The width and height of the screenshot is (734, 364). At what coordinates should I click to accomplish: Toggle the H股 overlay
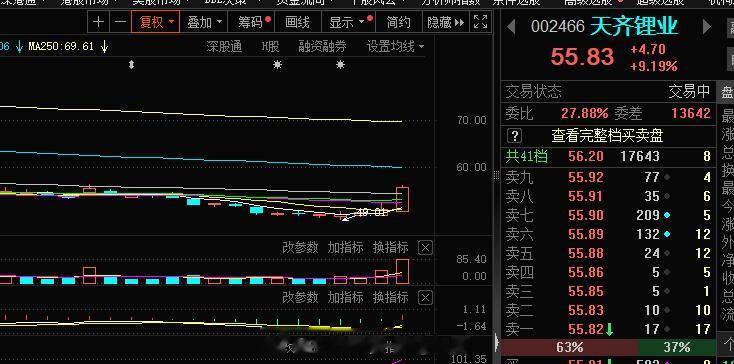pos(270,47)
